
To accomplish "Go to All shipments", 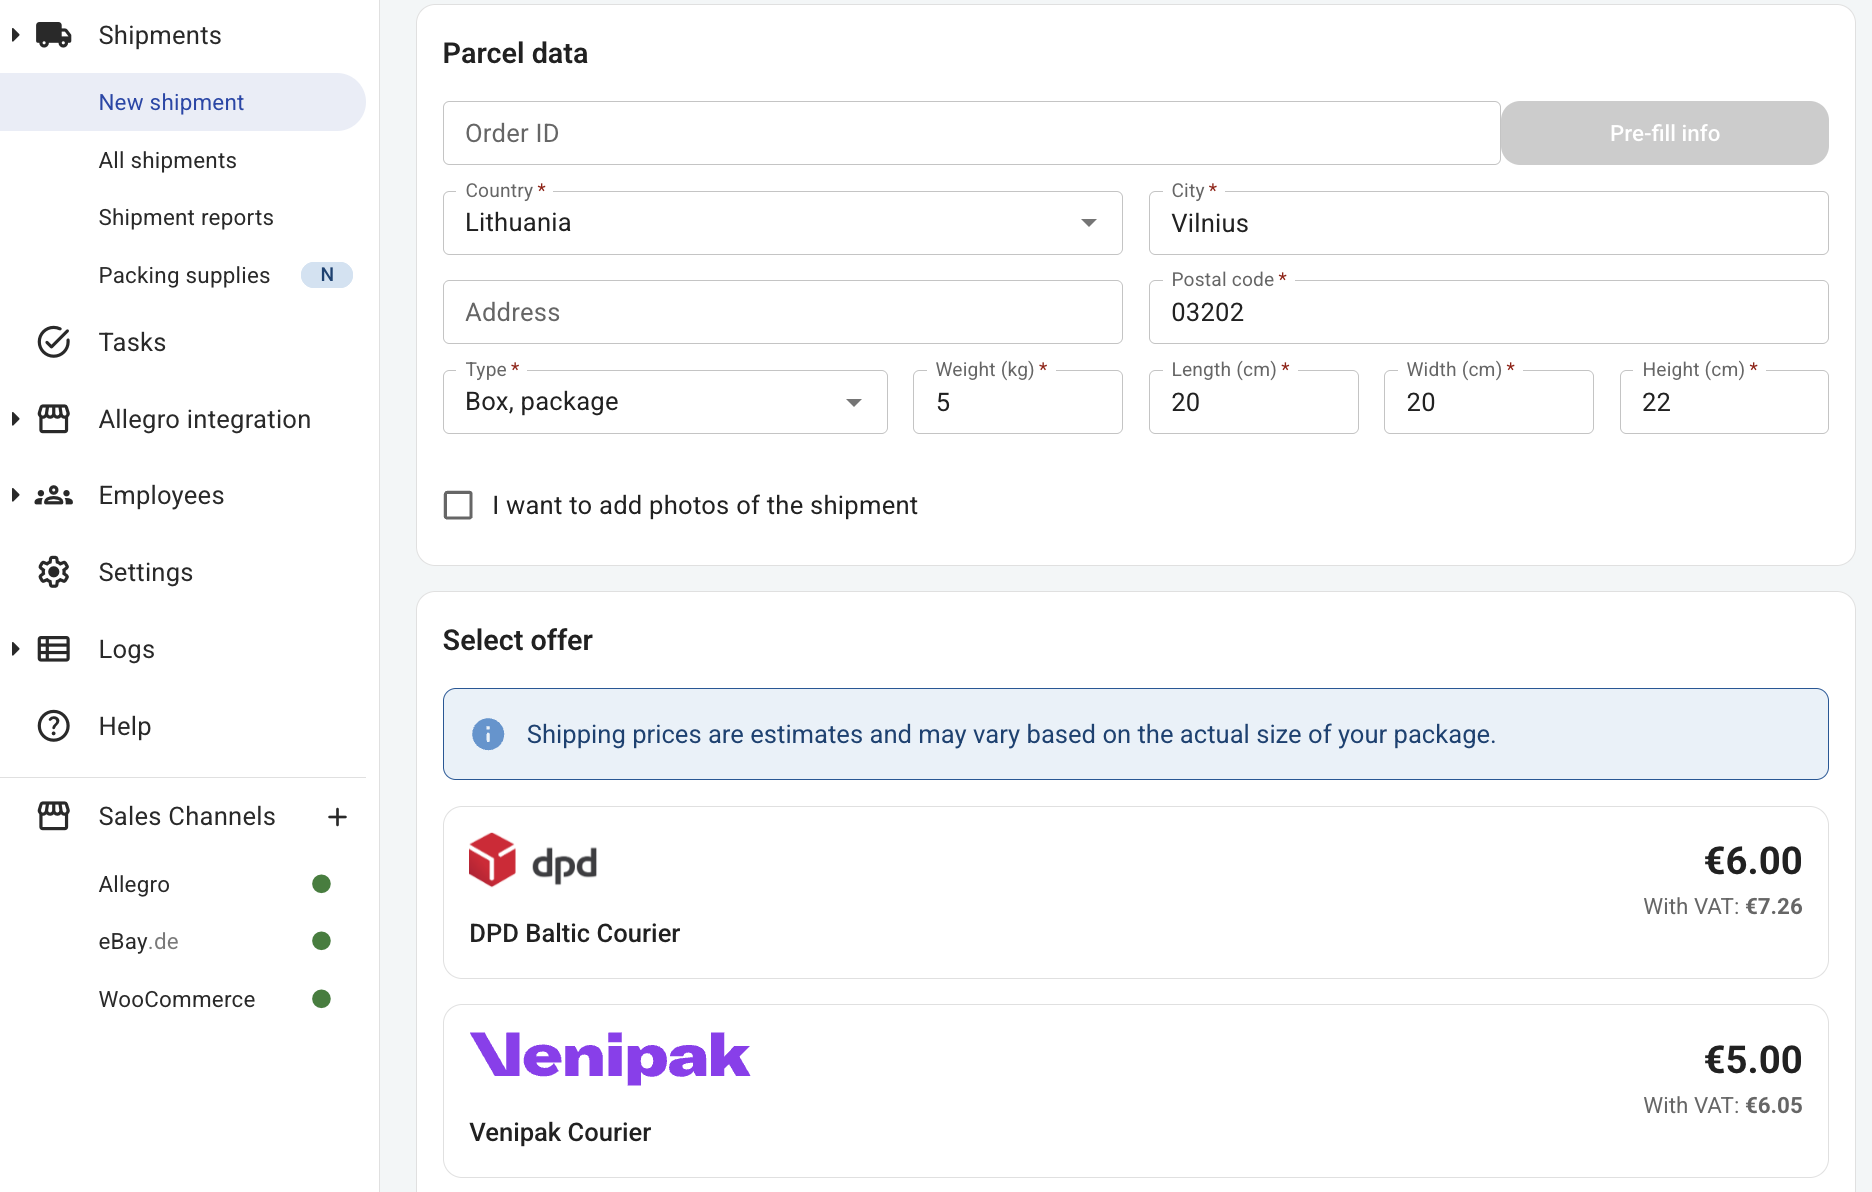I will [x=168, y=160].
